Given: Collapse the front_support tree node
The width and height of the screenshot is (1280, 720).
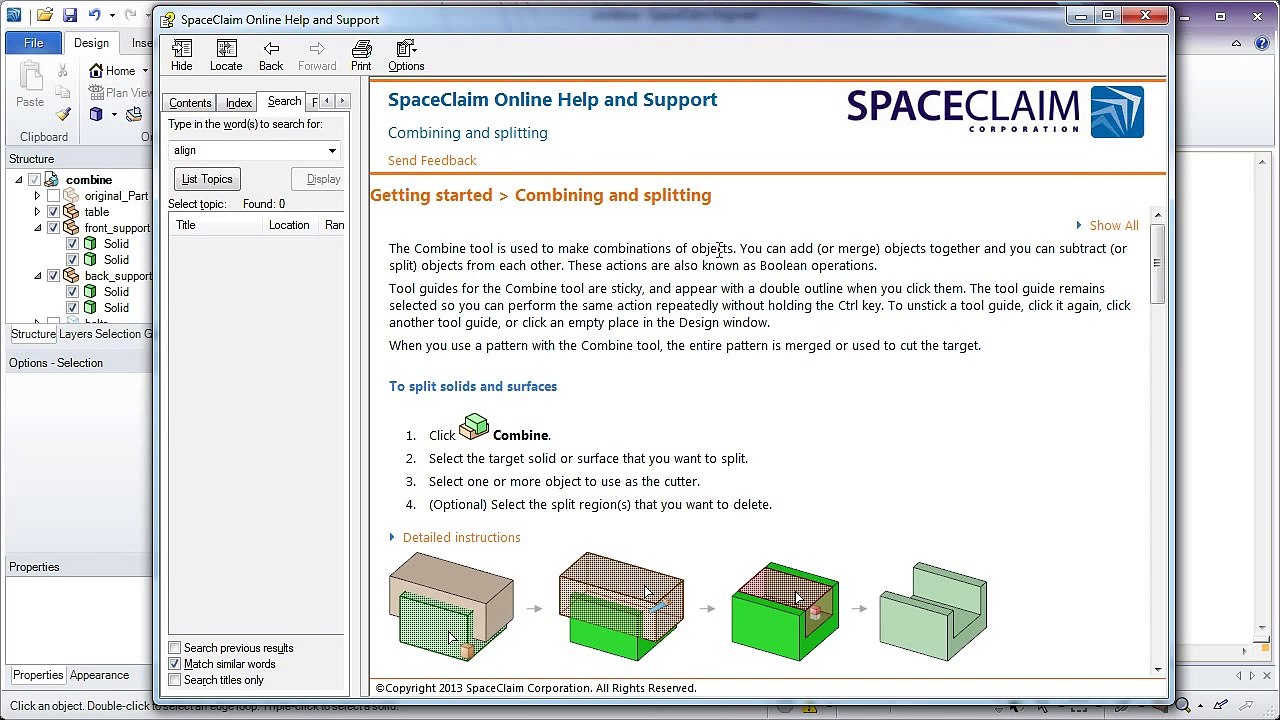Looking at the screenshot, I should pyautogui.click(x=38, y=228).
